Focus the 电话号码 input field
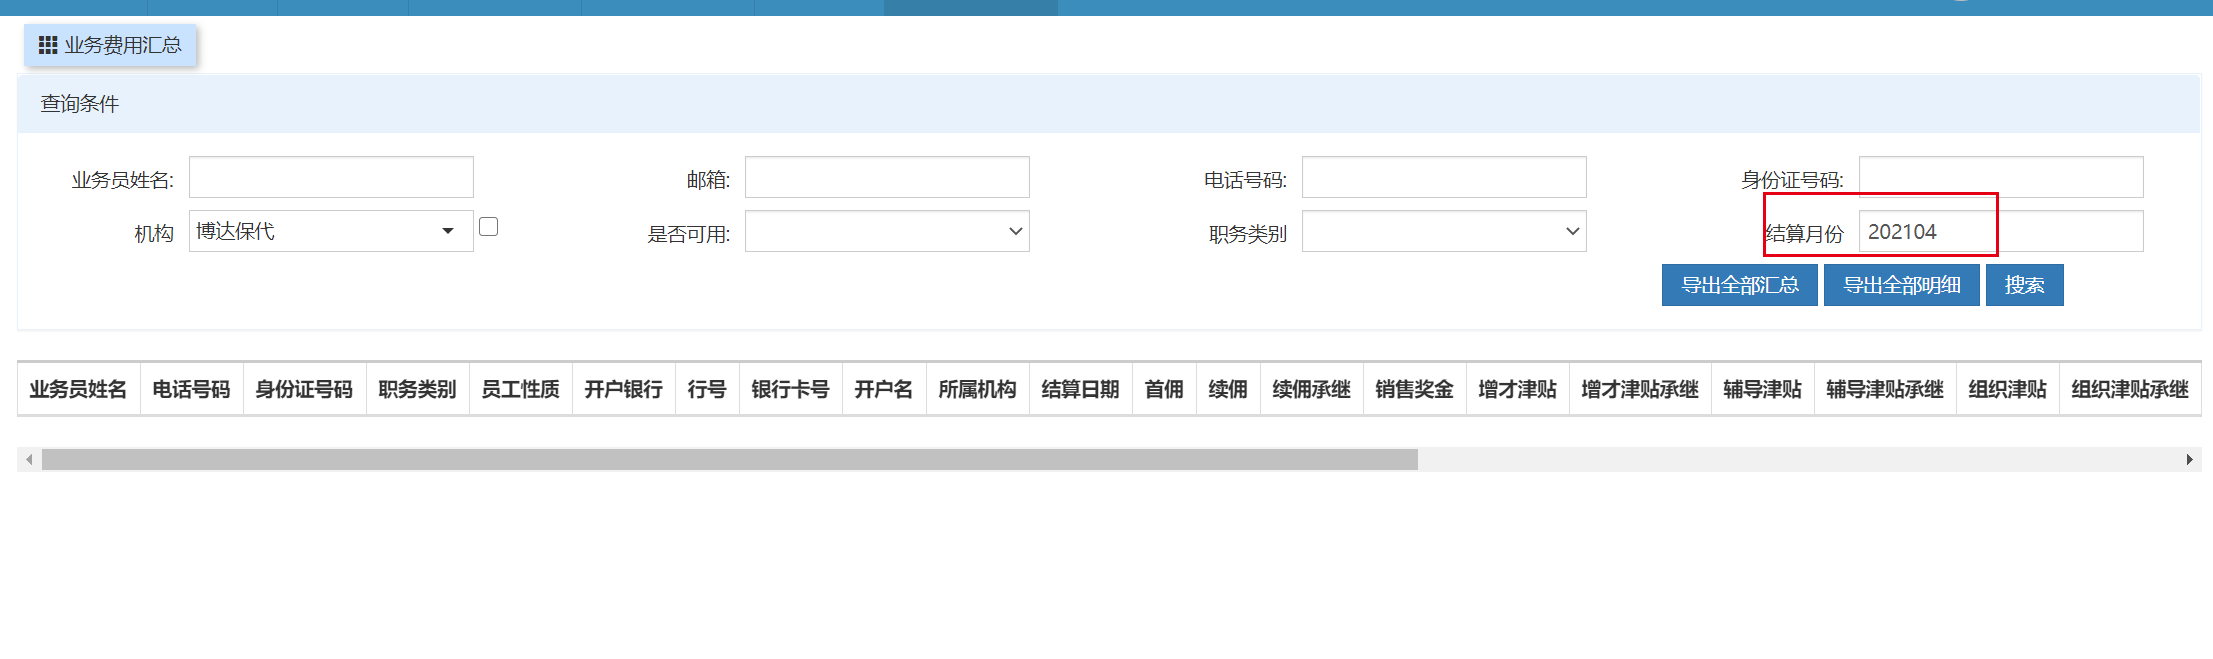 [1444, 177]
